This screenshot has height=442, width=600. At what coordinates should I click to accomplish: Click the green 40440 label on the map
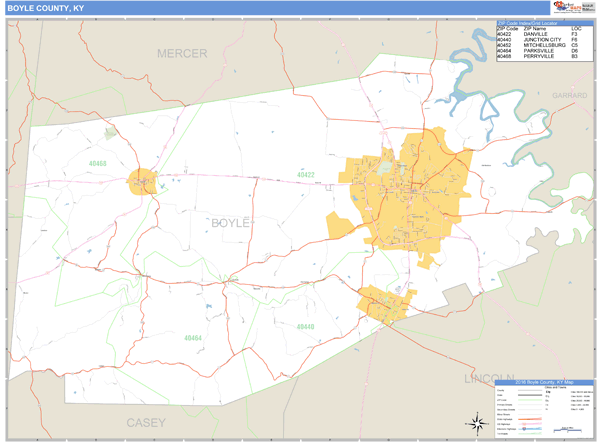click(305, 326)
